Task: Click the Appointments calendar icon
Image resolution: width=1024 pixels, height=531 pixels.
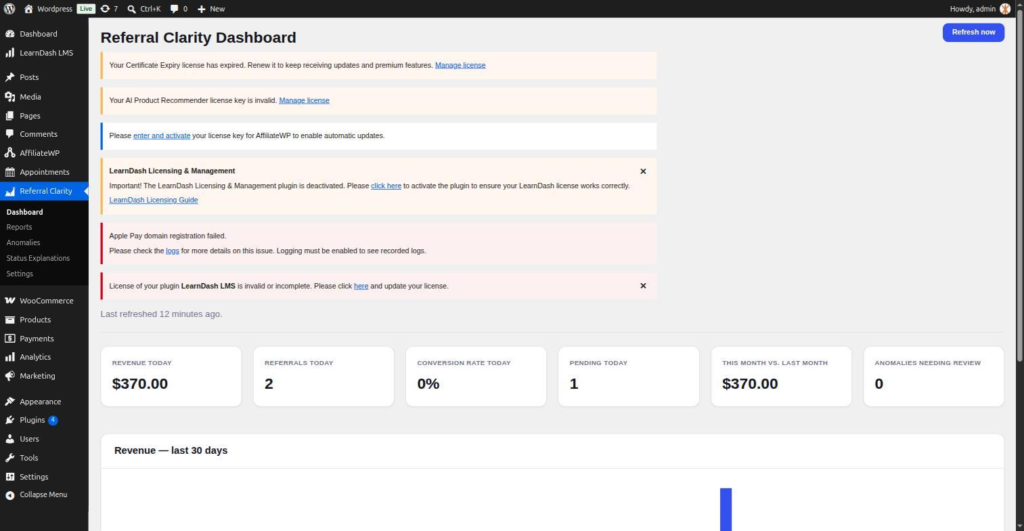Action: tap(10, 172)
